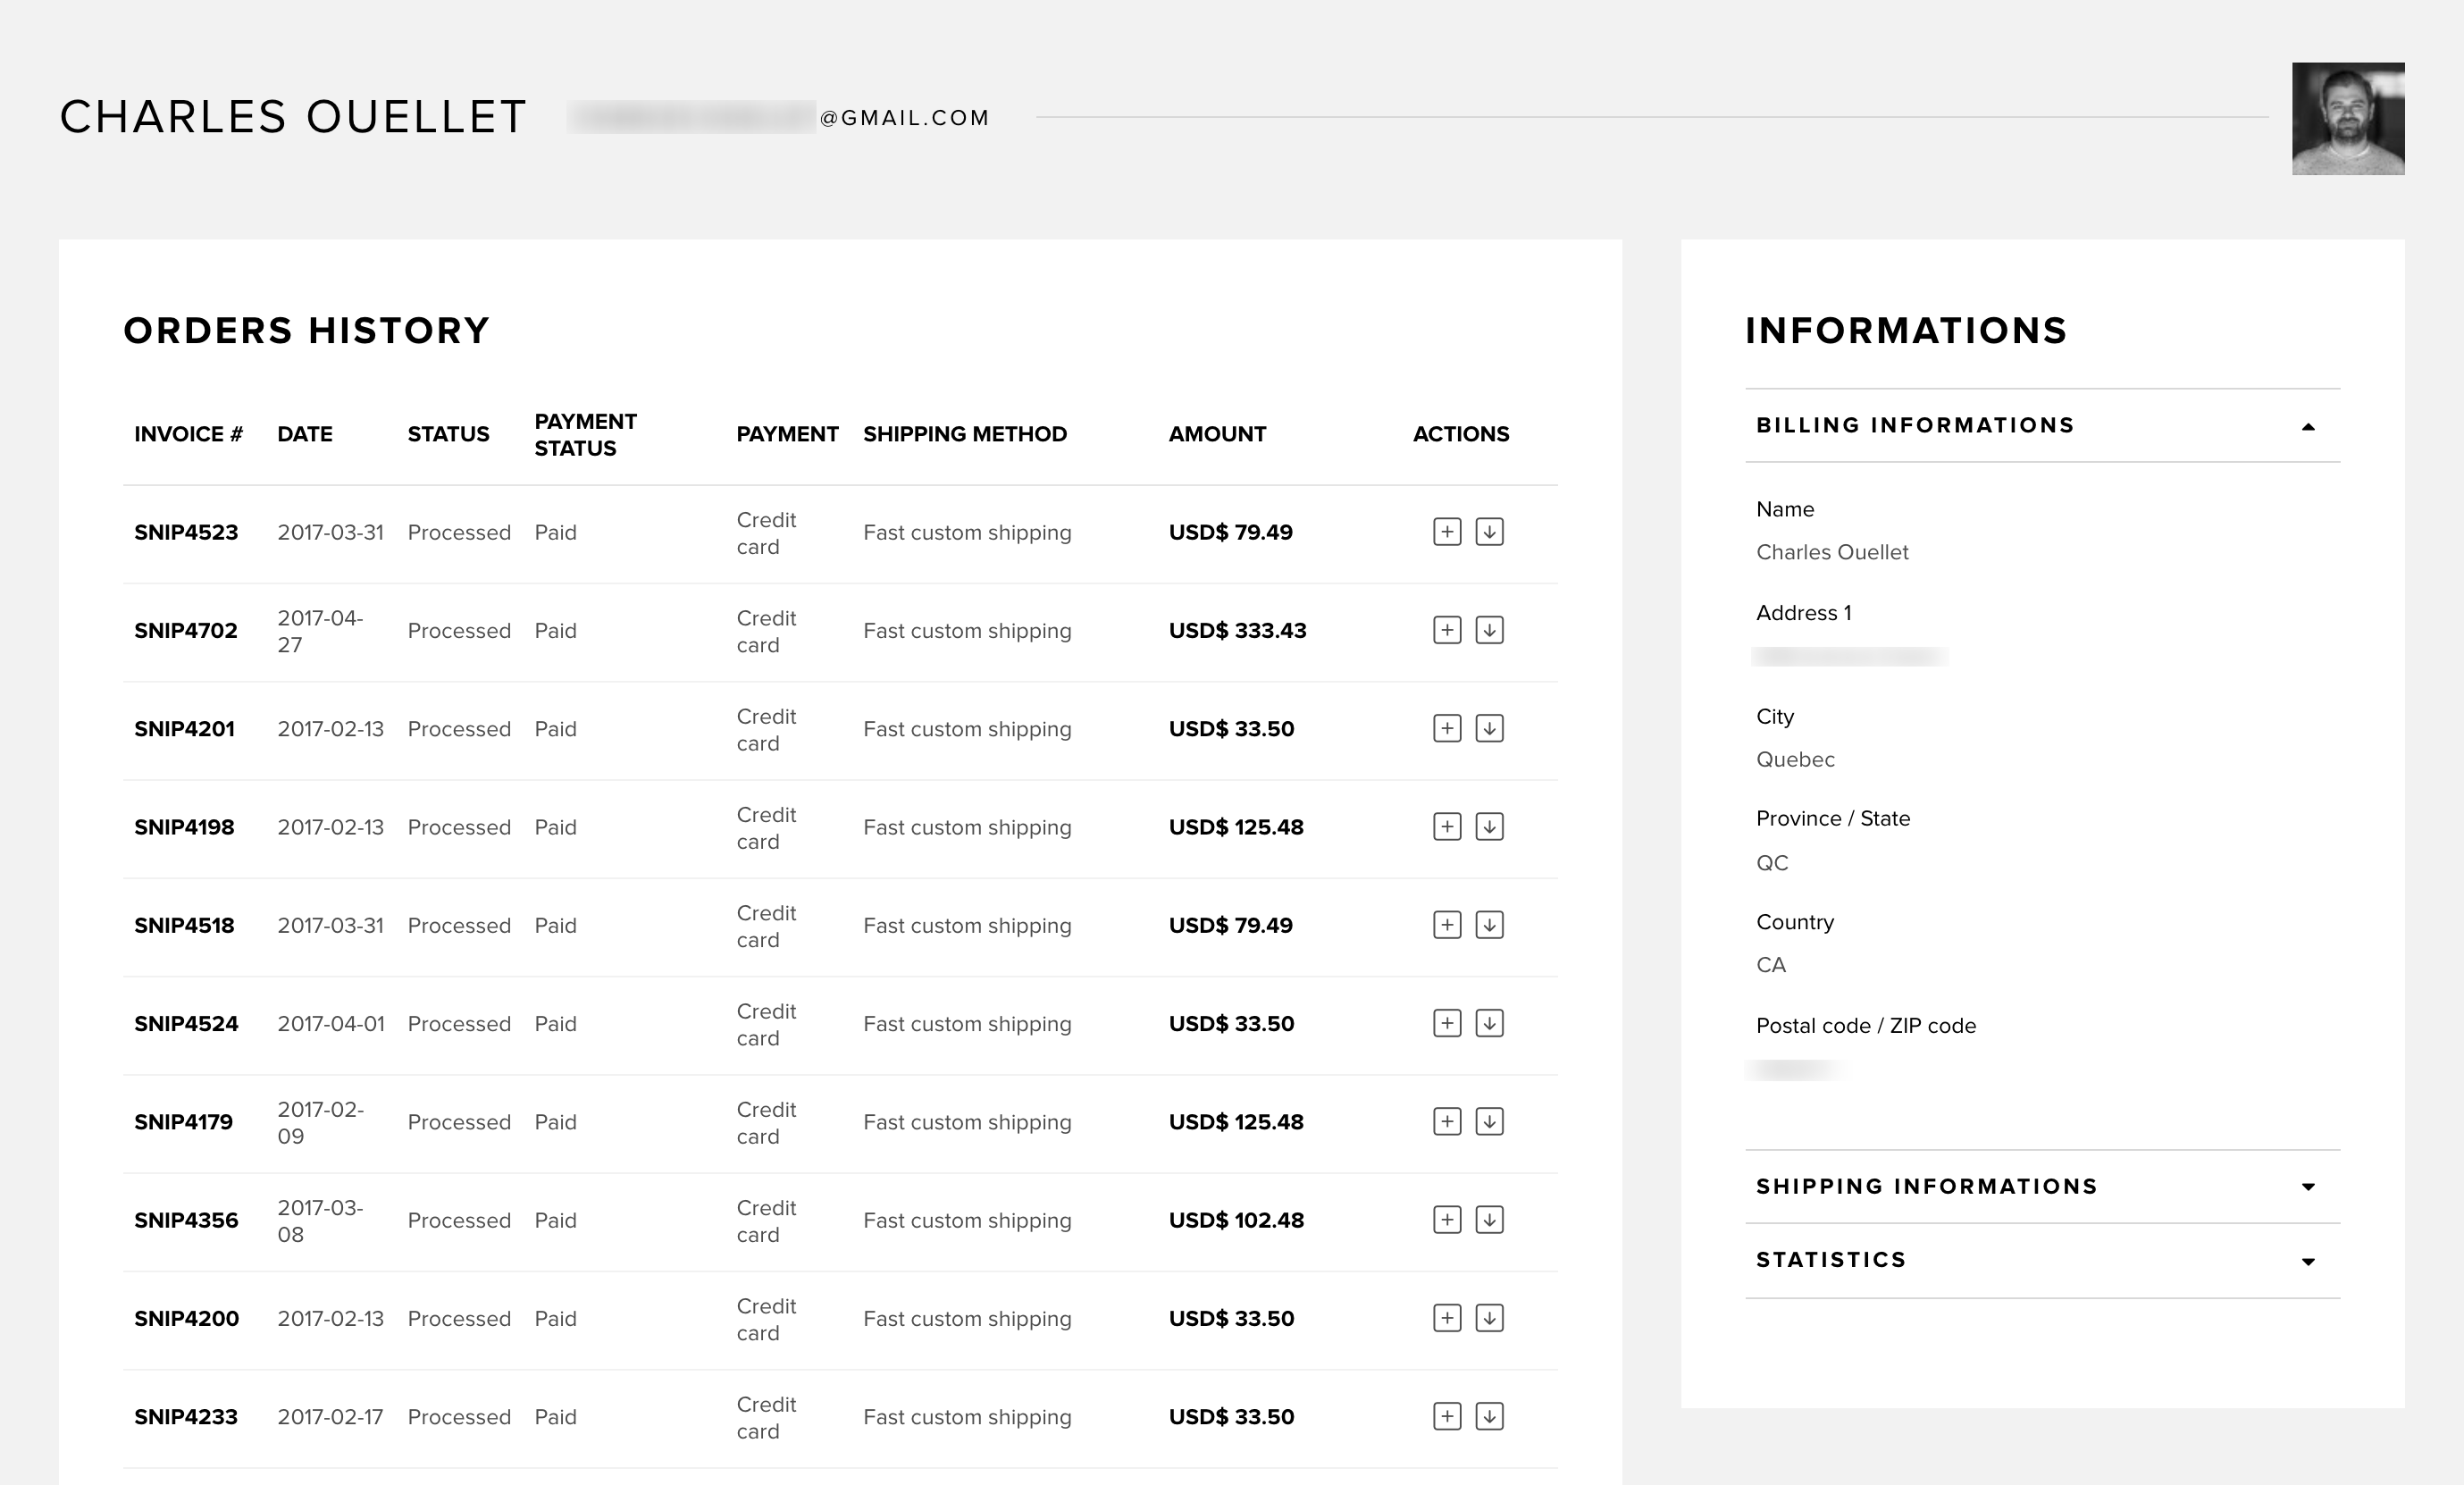Download invoice SNIP4233
The image size is (2464, 1485).
[1489, 1416]
